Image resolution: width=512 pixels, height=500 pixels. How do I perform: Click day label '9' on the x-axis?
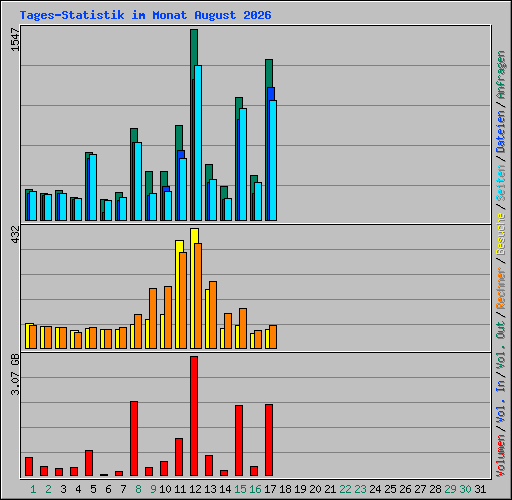[153, 489]
